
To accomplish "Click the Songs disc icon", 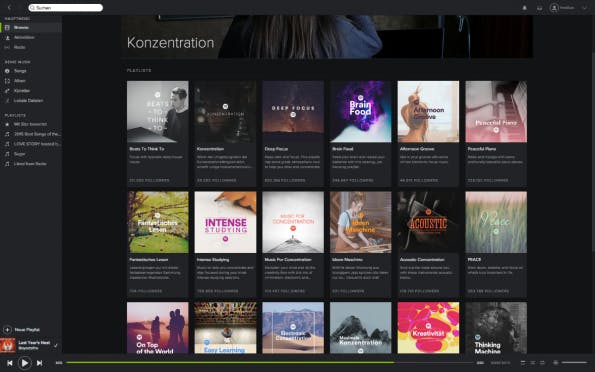I will pos(7,71).
